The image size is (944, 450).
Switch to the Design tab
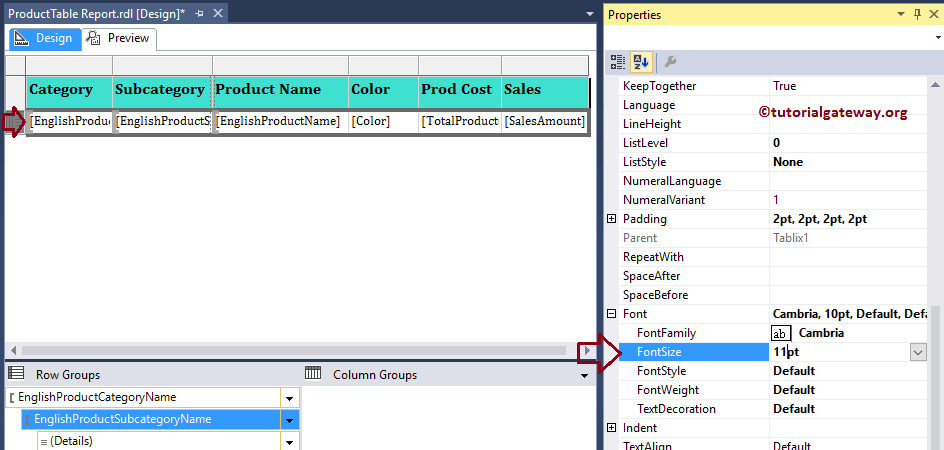pyautogui.click(x=43, y=38)
